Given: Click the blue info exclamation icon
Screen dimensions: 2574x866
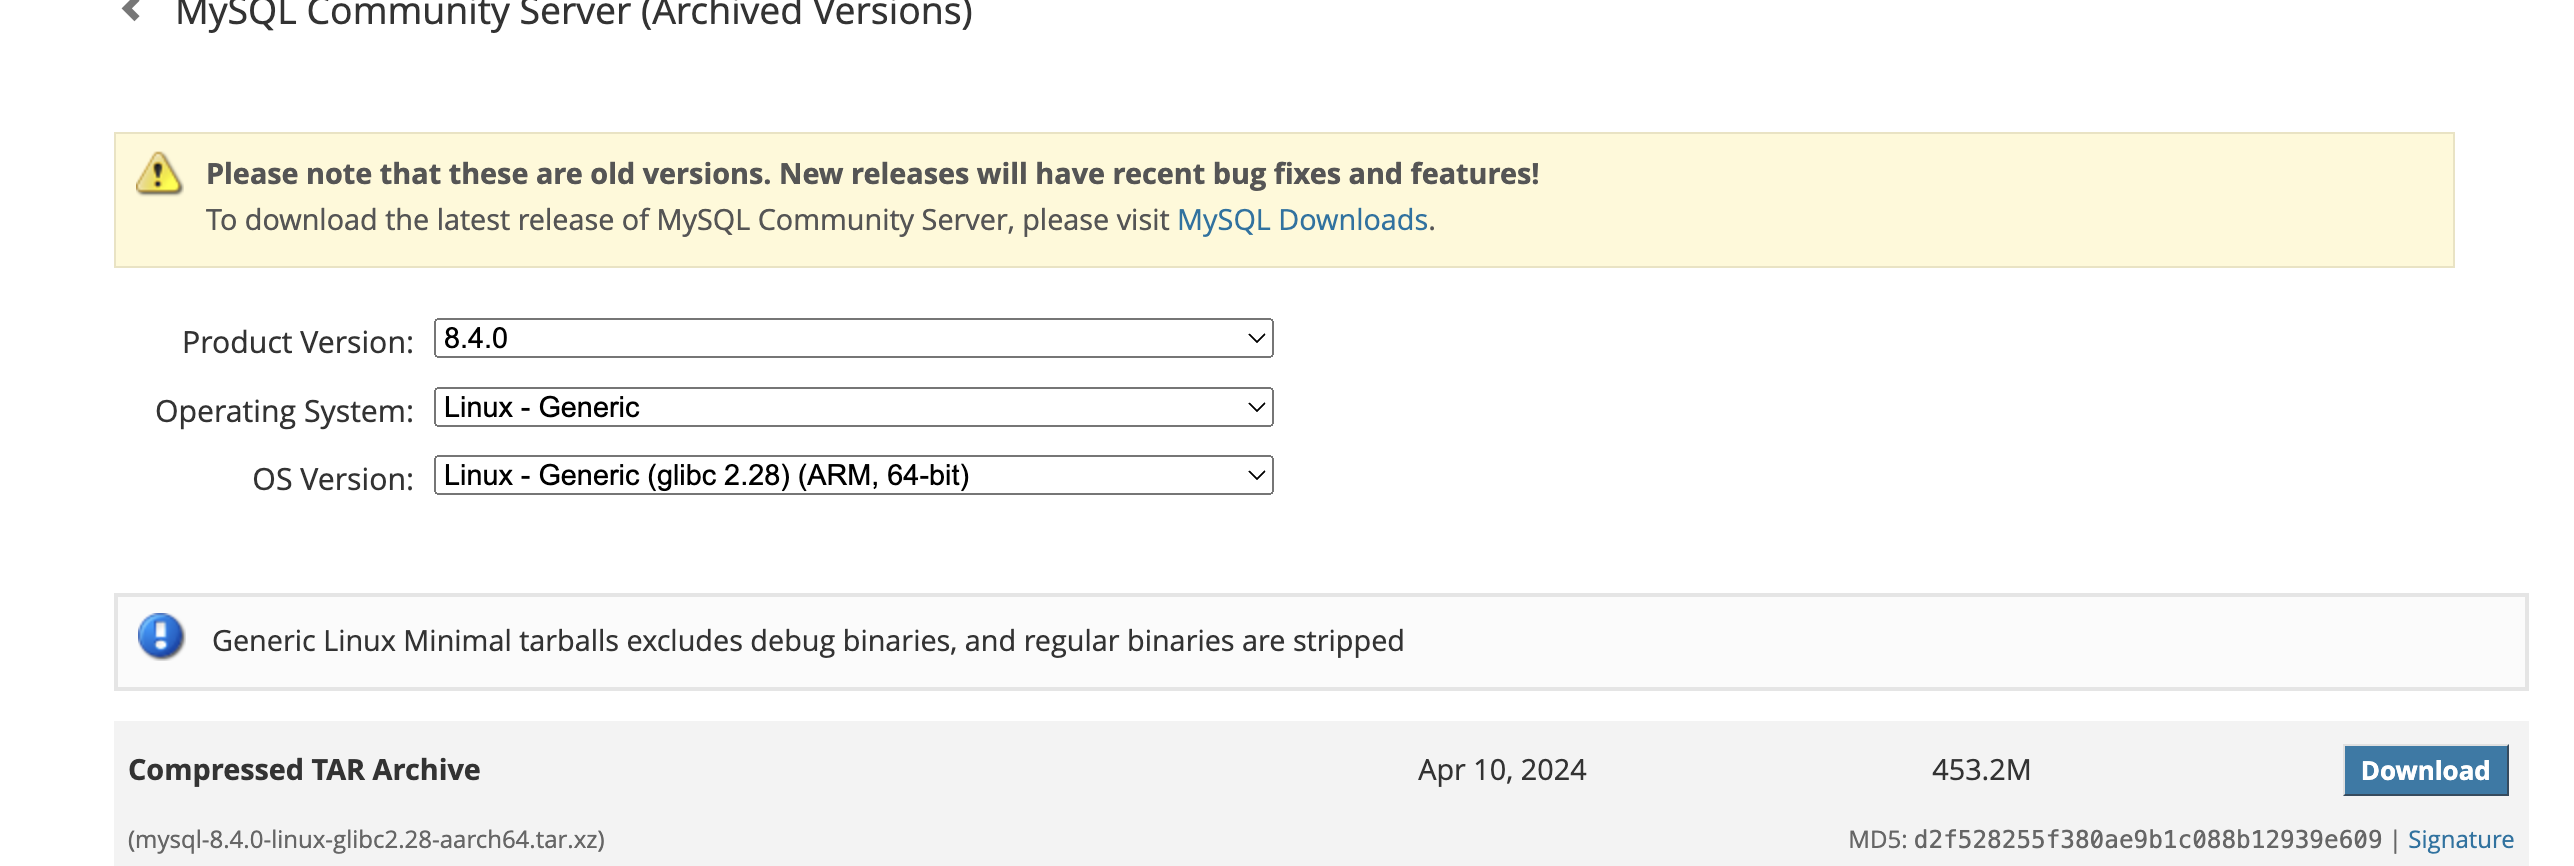Looking at the screenshot, I should click(x=161, y=637).
